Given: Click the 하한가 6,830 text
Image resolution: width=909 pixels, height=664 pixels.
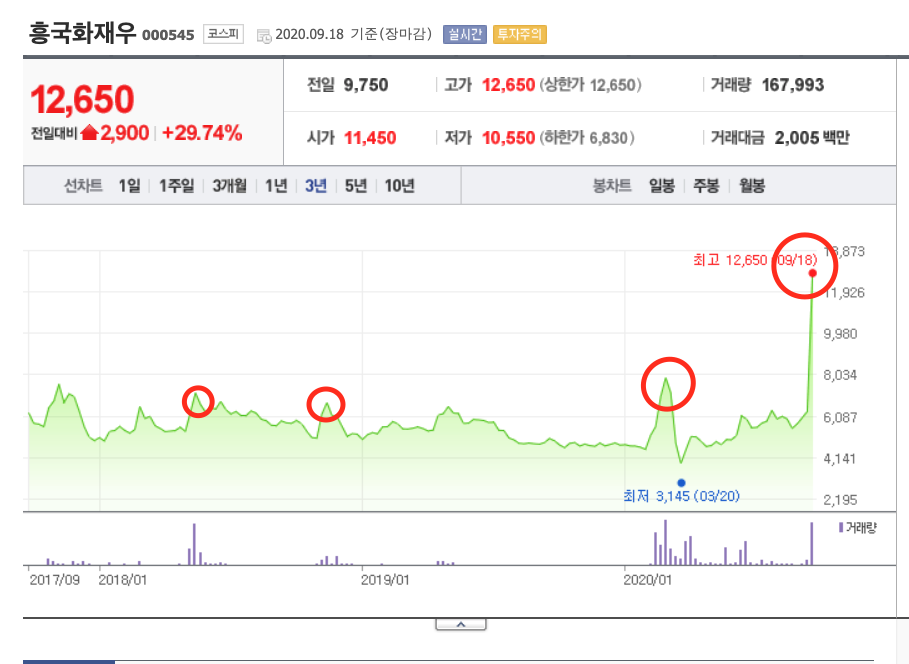Looking at the screenshot, I should 587,138.
